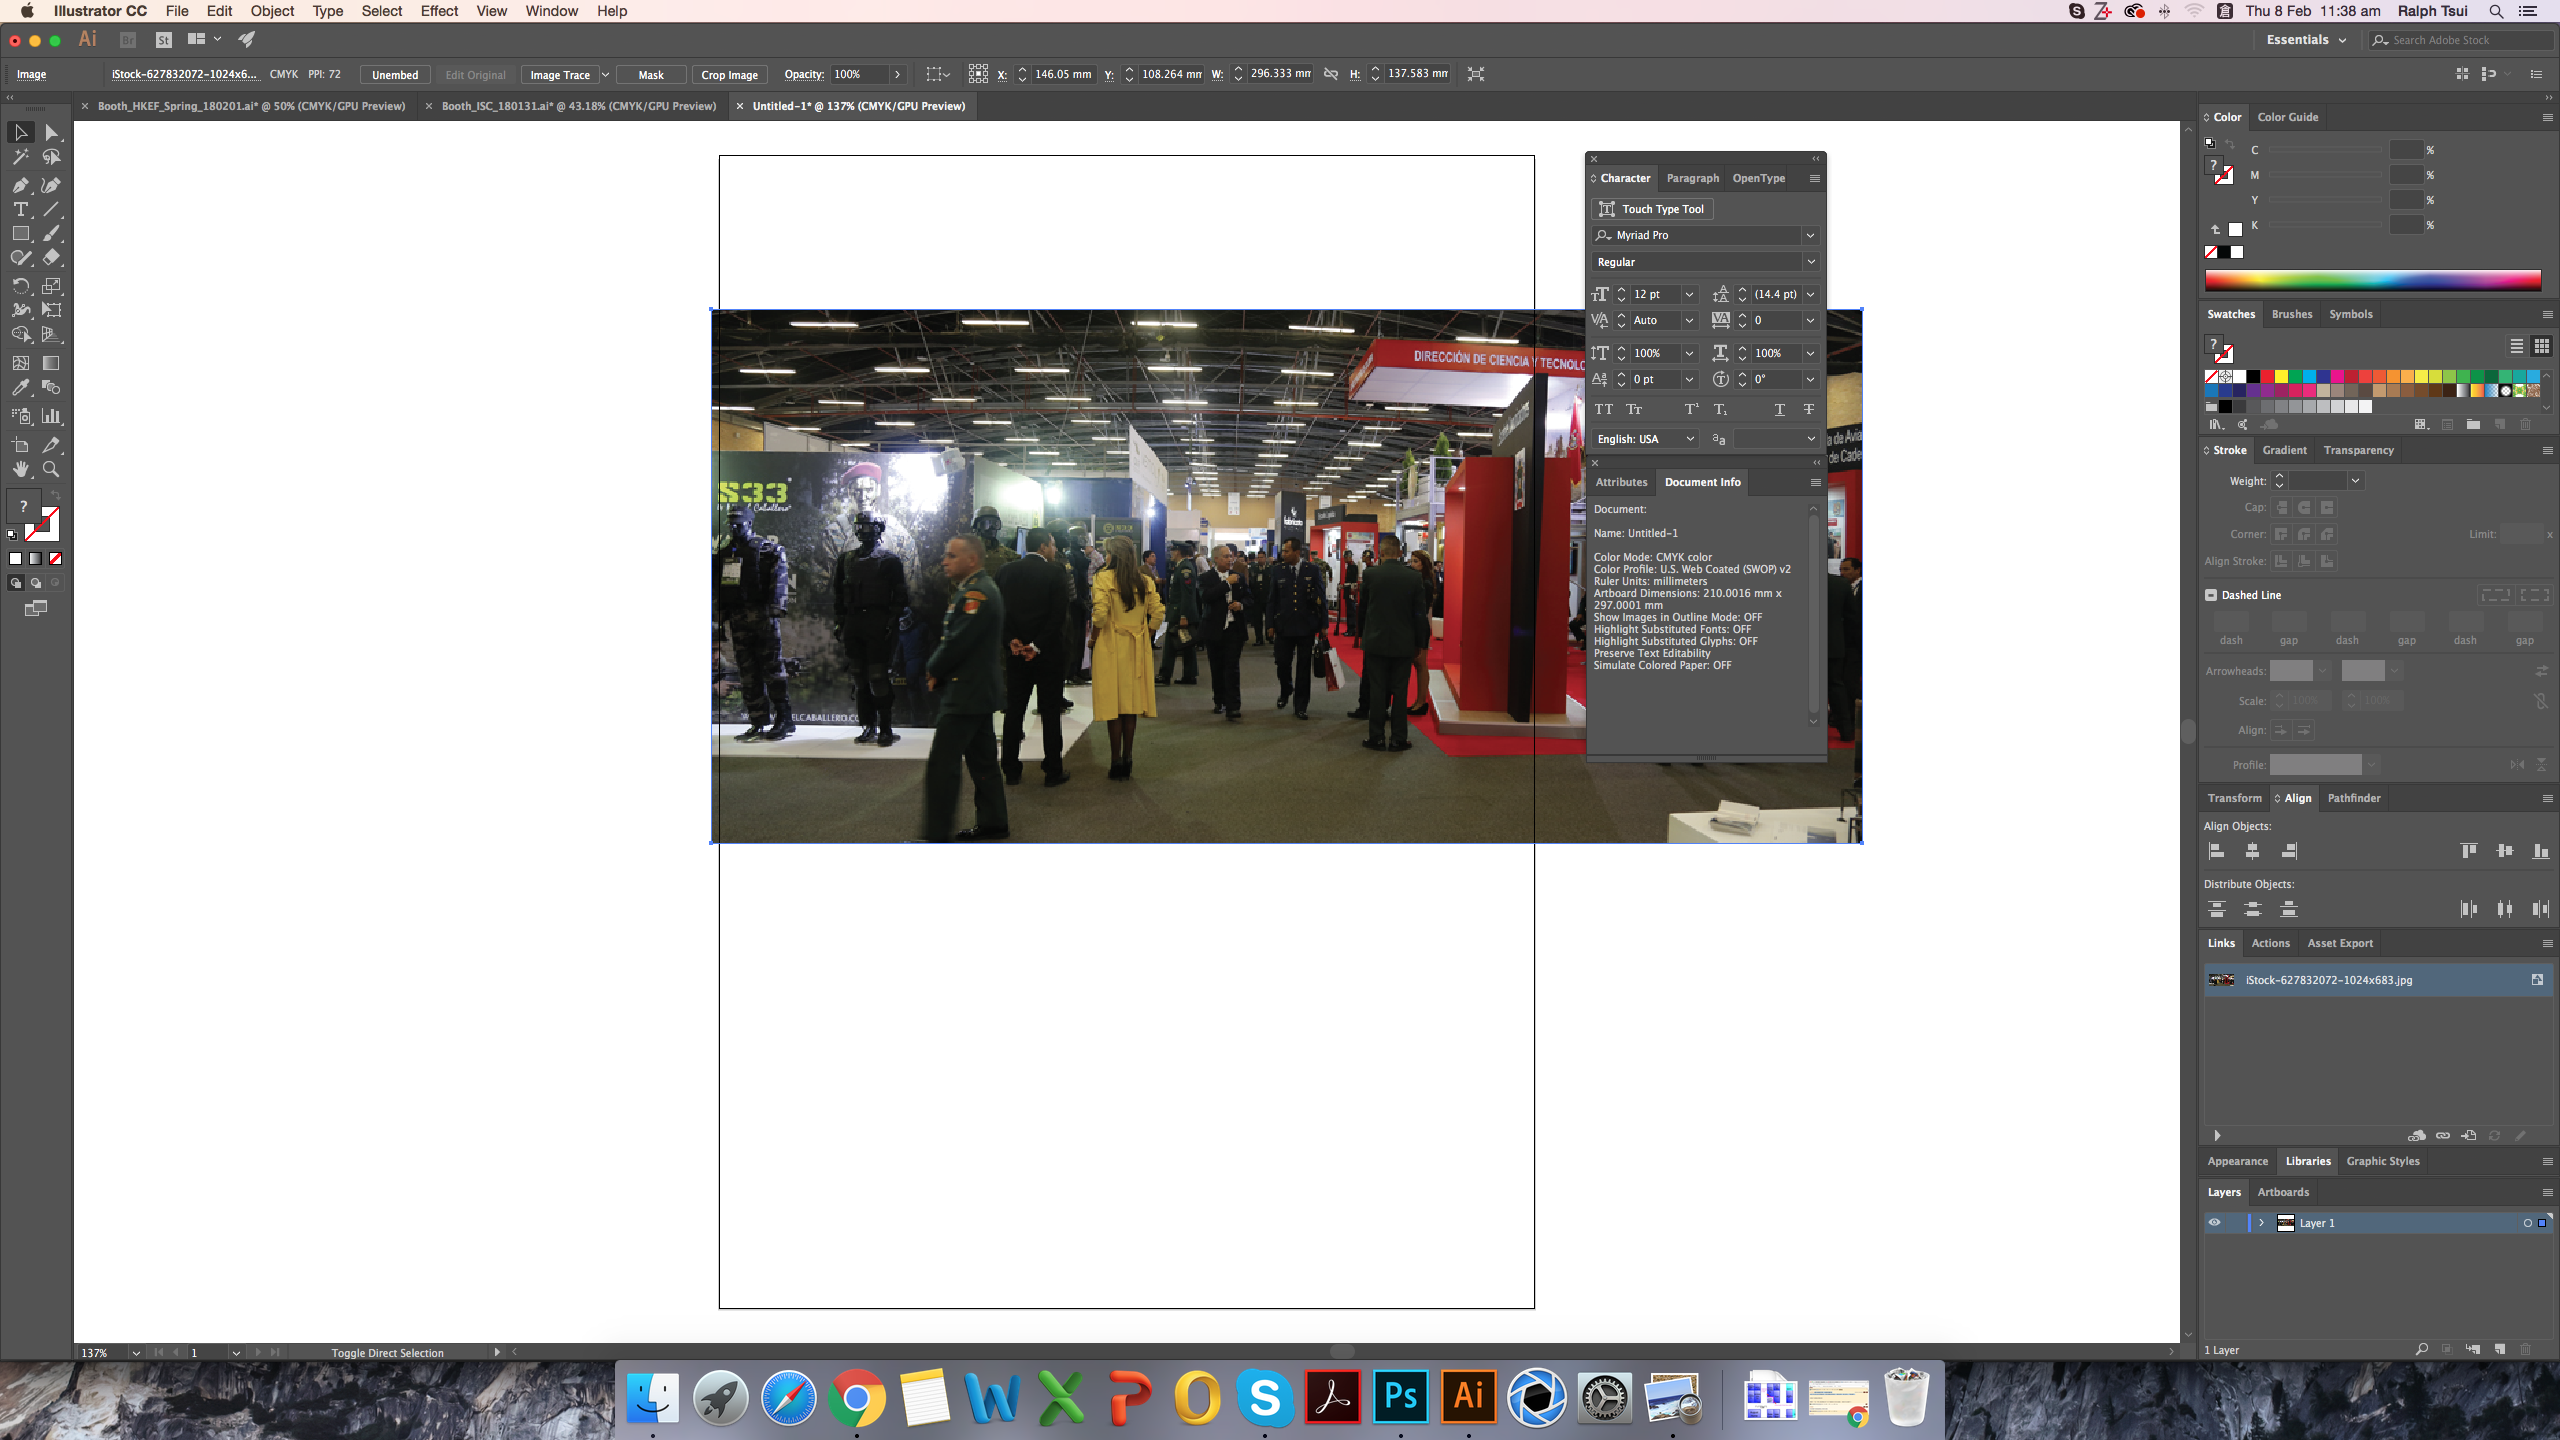Select the Eyedropper tool
The image size is (2560, 1440).
click(20, 388)
